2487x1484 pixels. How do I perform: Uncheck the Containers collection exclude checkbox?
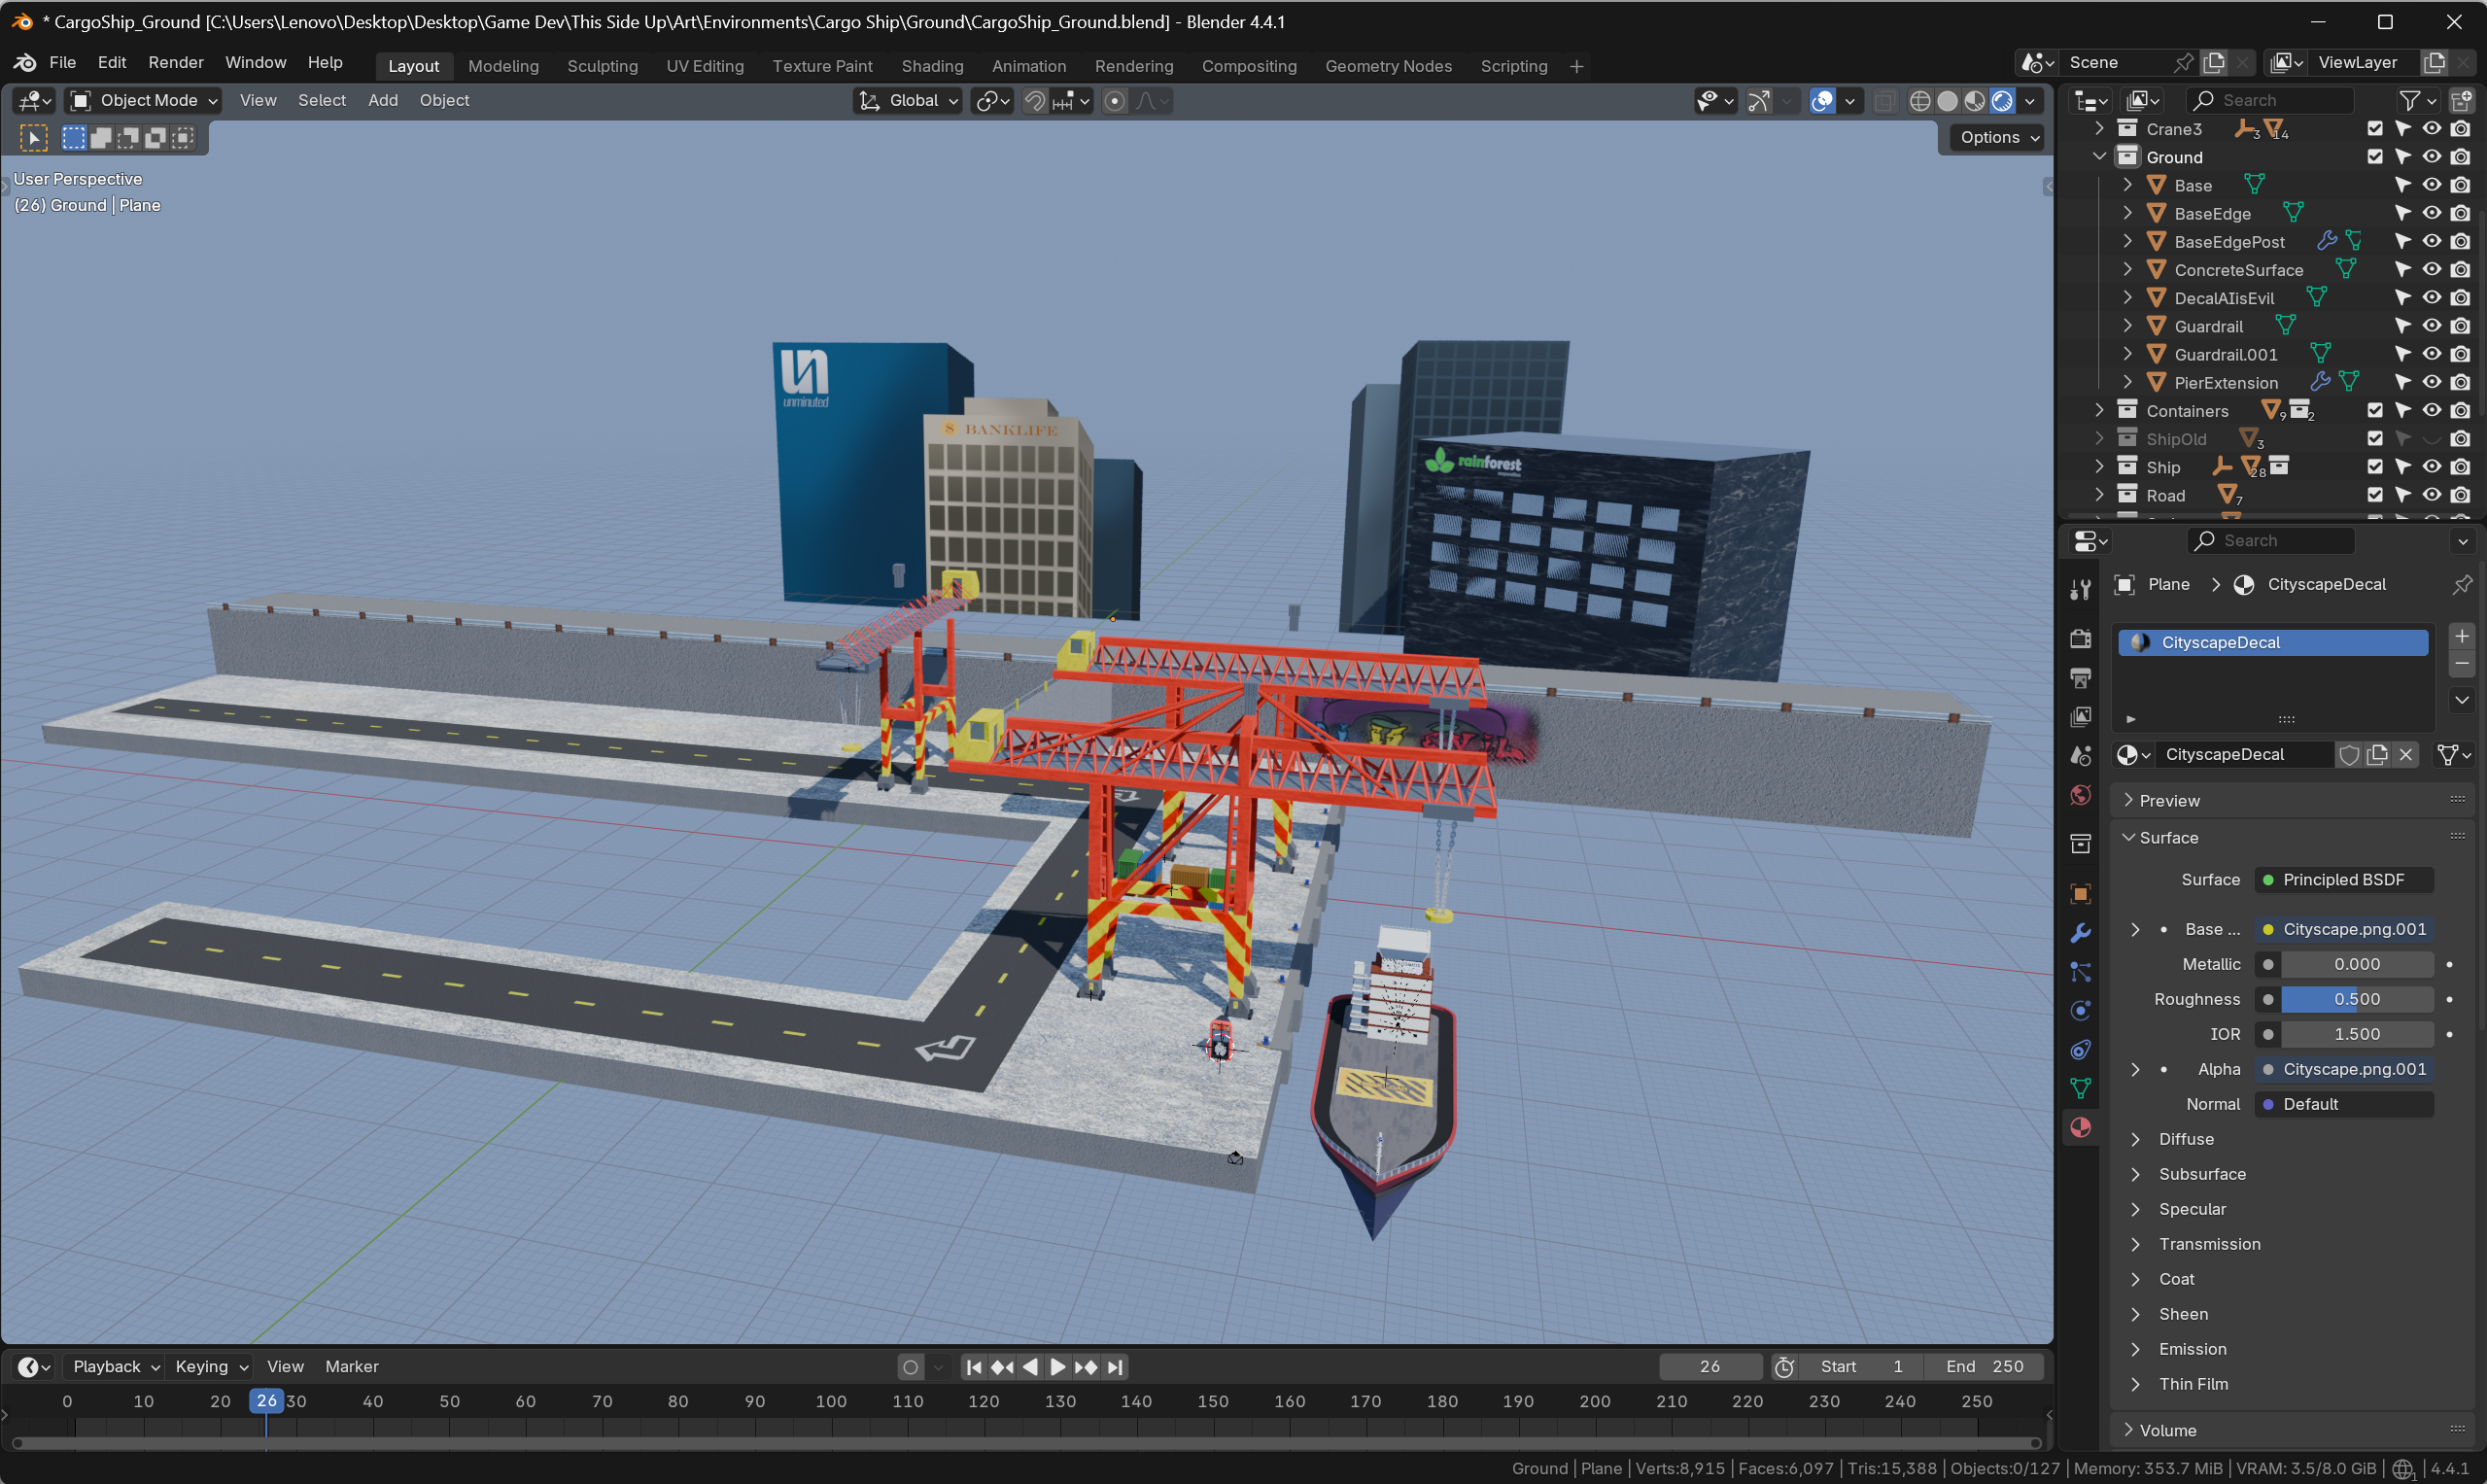click(x=2375, y=410)
